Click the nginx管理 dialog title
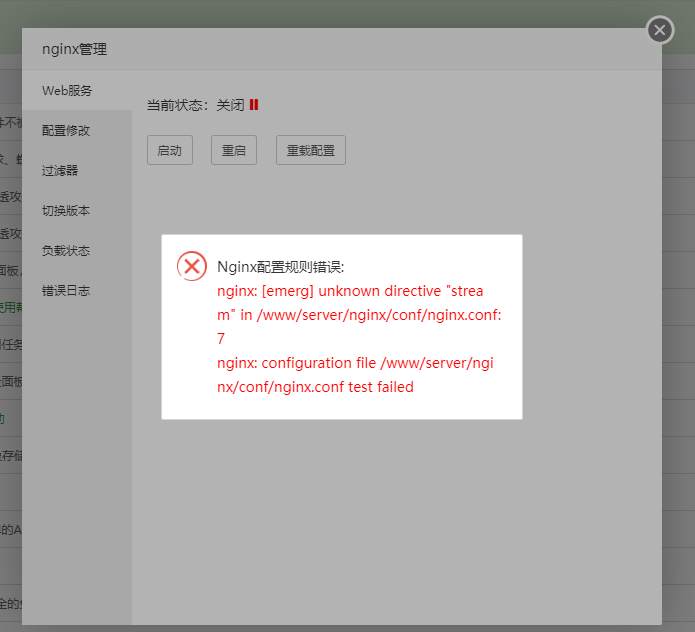Image resolution: width=695 pixels, height=632 pixels. pyautogui.click(x=74, y=49)
